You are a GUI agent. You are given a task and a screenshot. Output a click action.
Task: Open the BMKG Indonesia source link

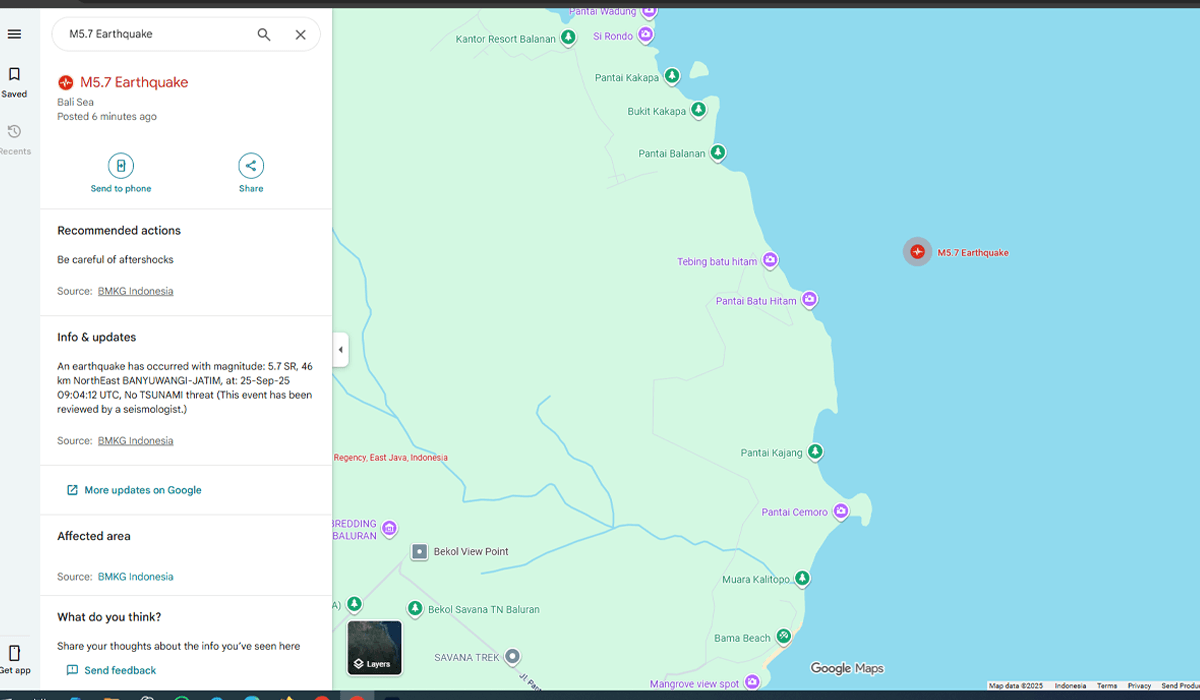[x=135, y=291]
